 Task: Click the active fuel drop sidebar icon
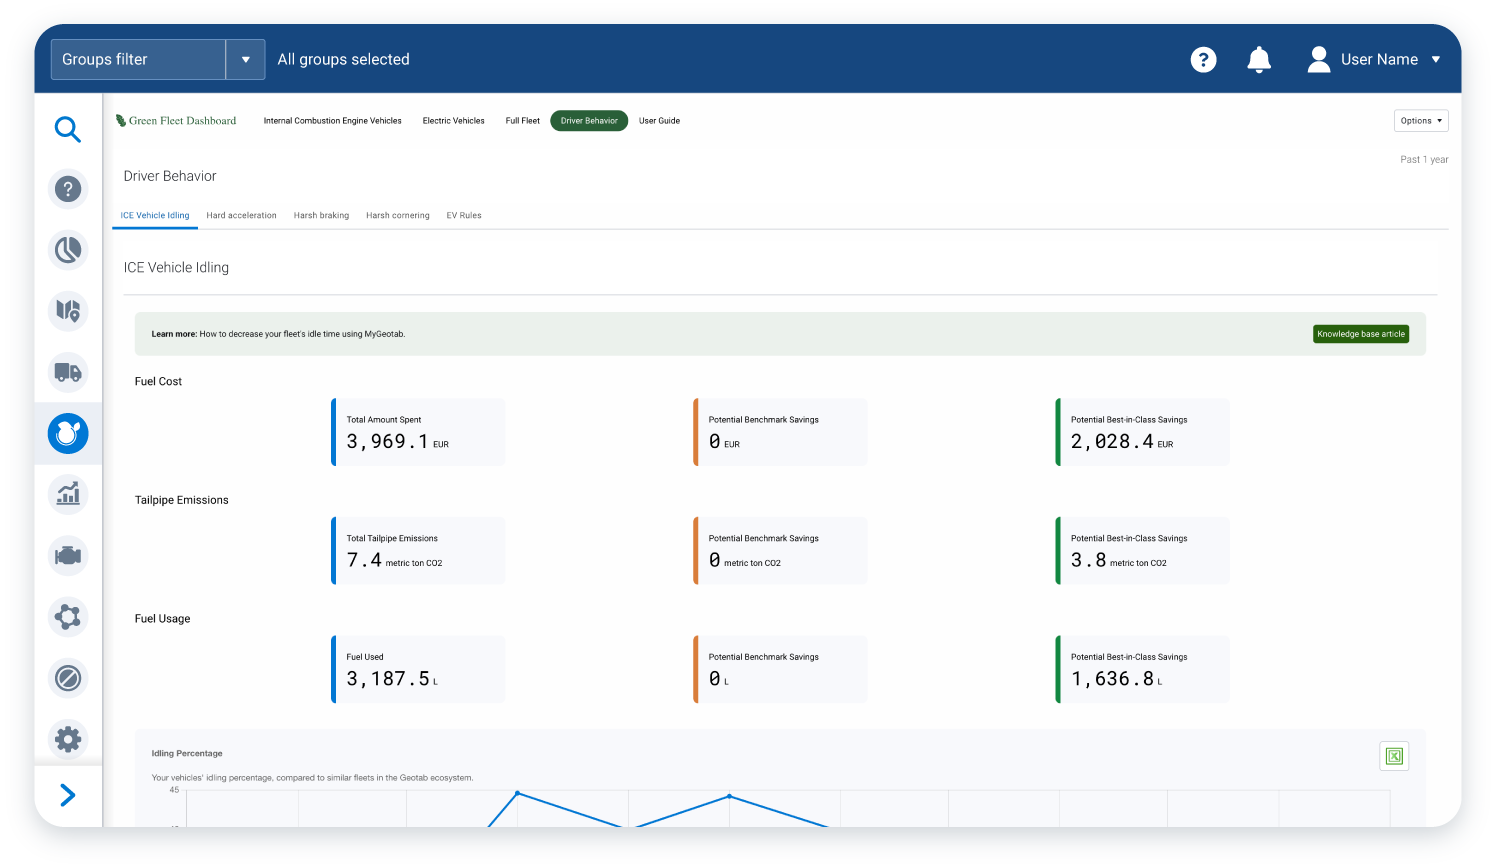(x=67, y=434)
